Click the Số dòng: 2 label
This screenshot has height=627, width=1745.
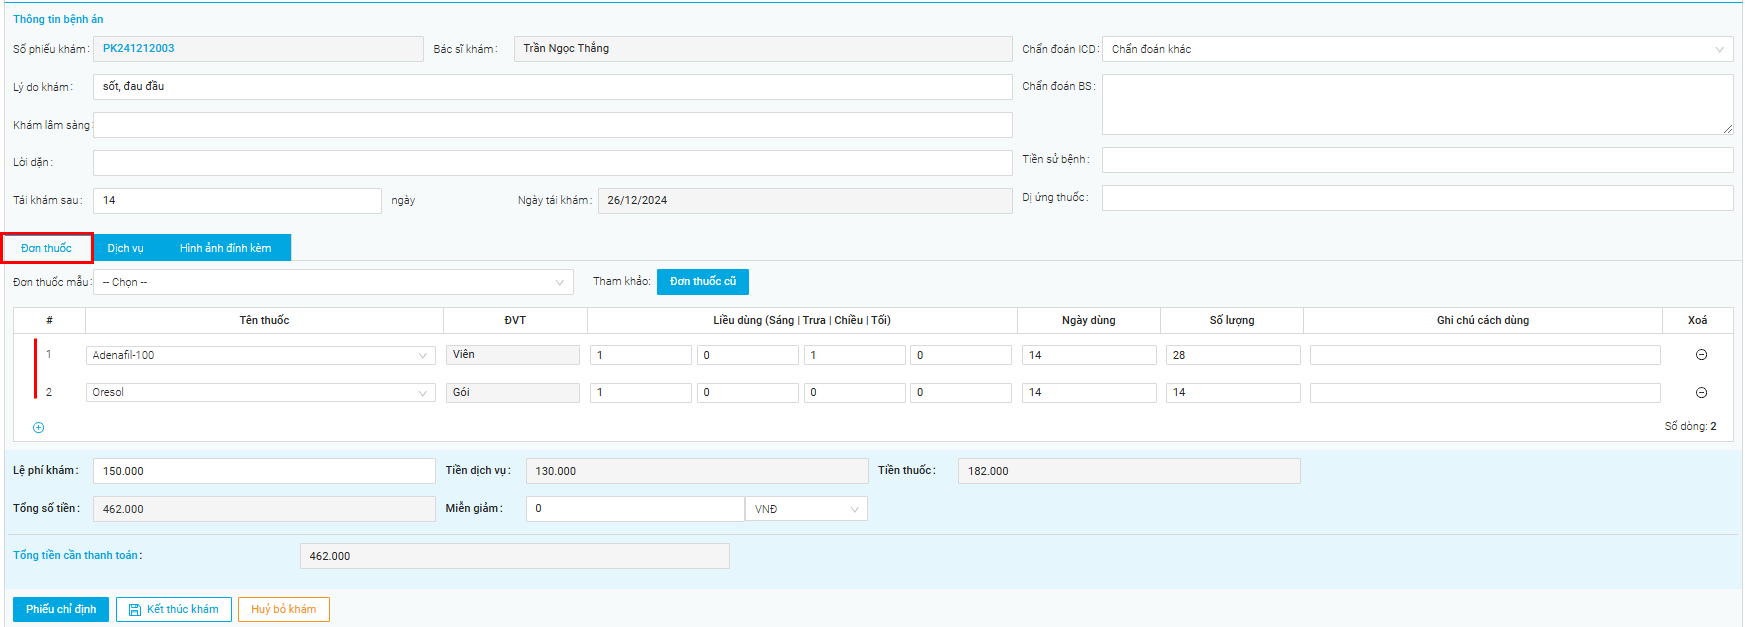pyautogui.click(x=1690, y=427)
